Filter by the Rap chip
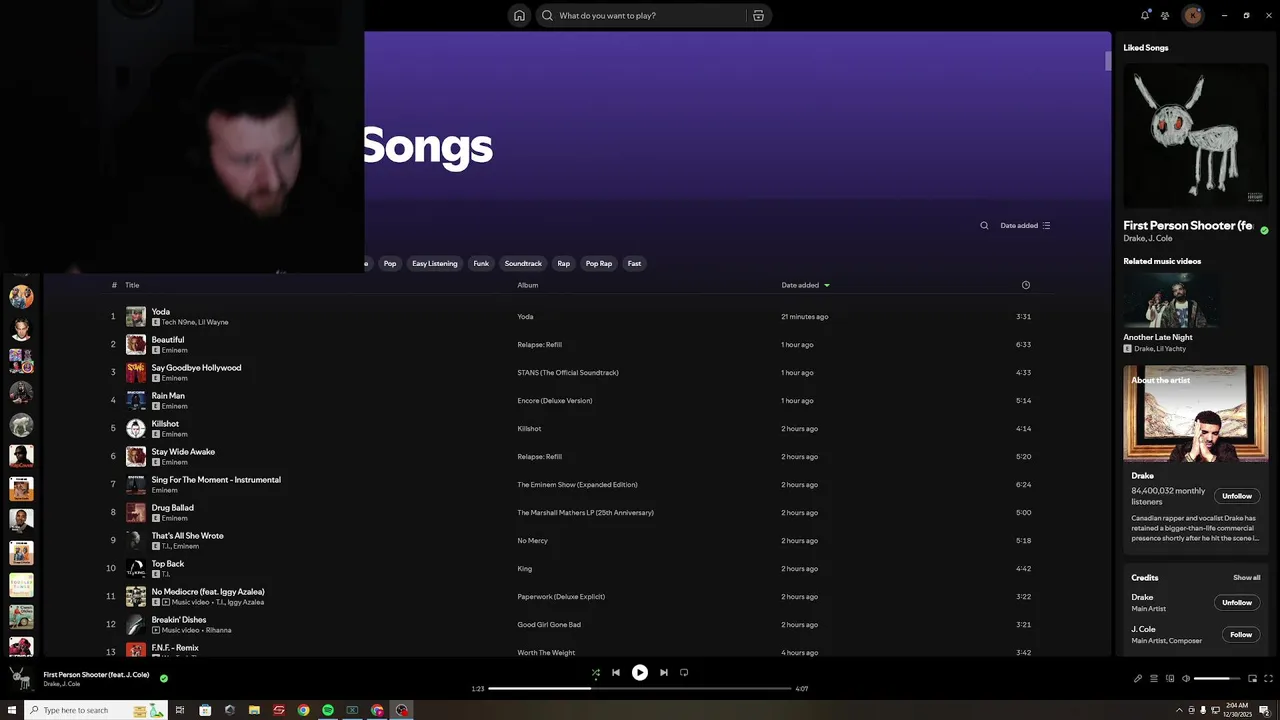 coord(564,263)
